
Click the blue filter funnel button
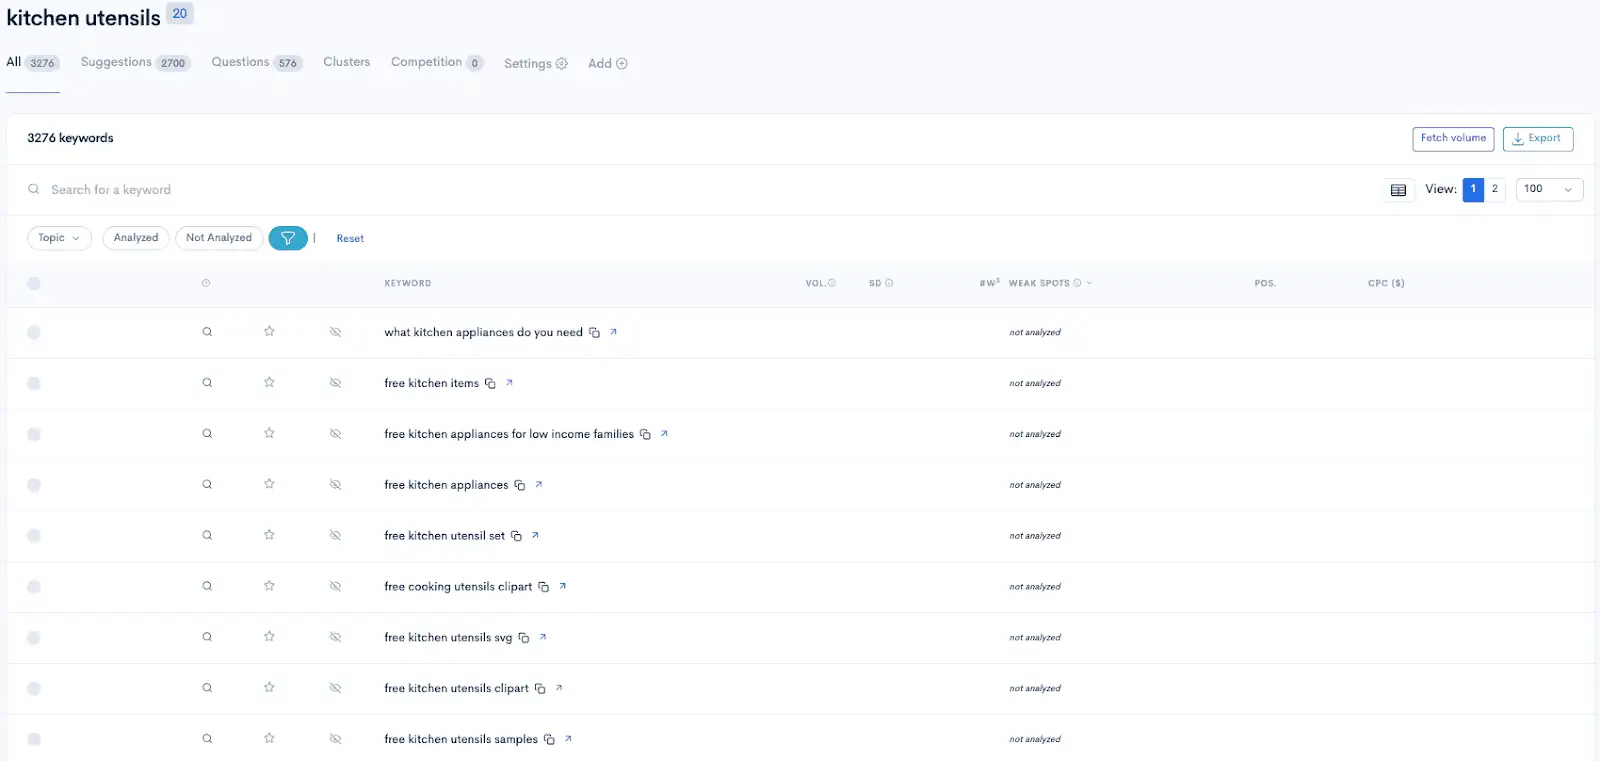tap(288, 238)
